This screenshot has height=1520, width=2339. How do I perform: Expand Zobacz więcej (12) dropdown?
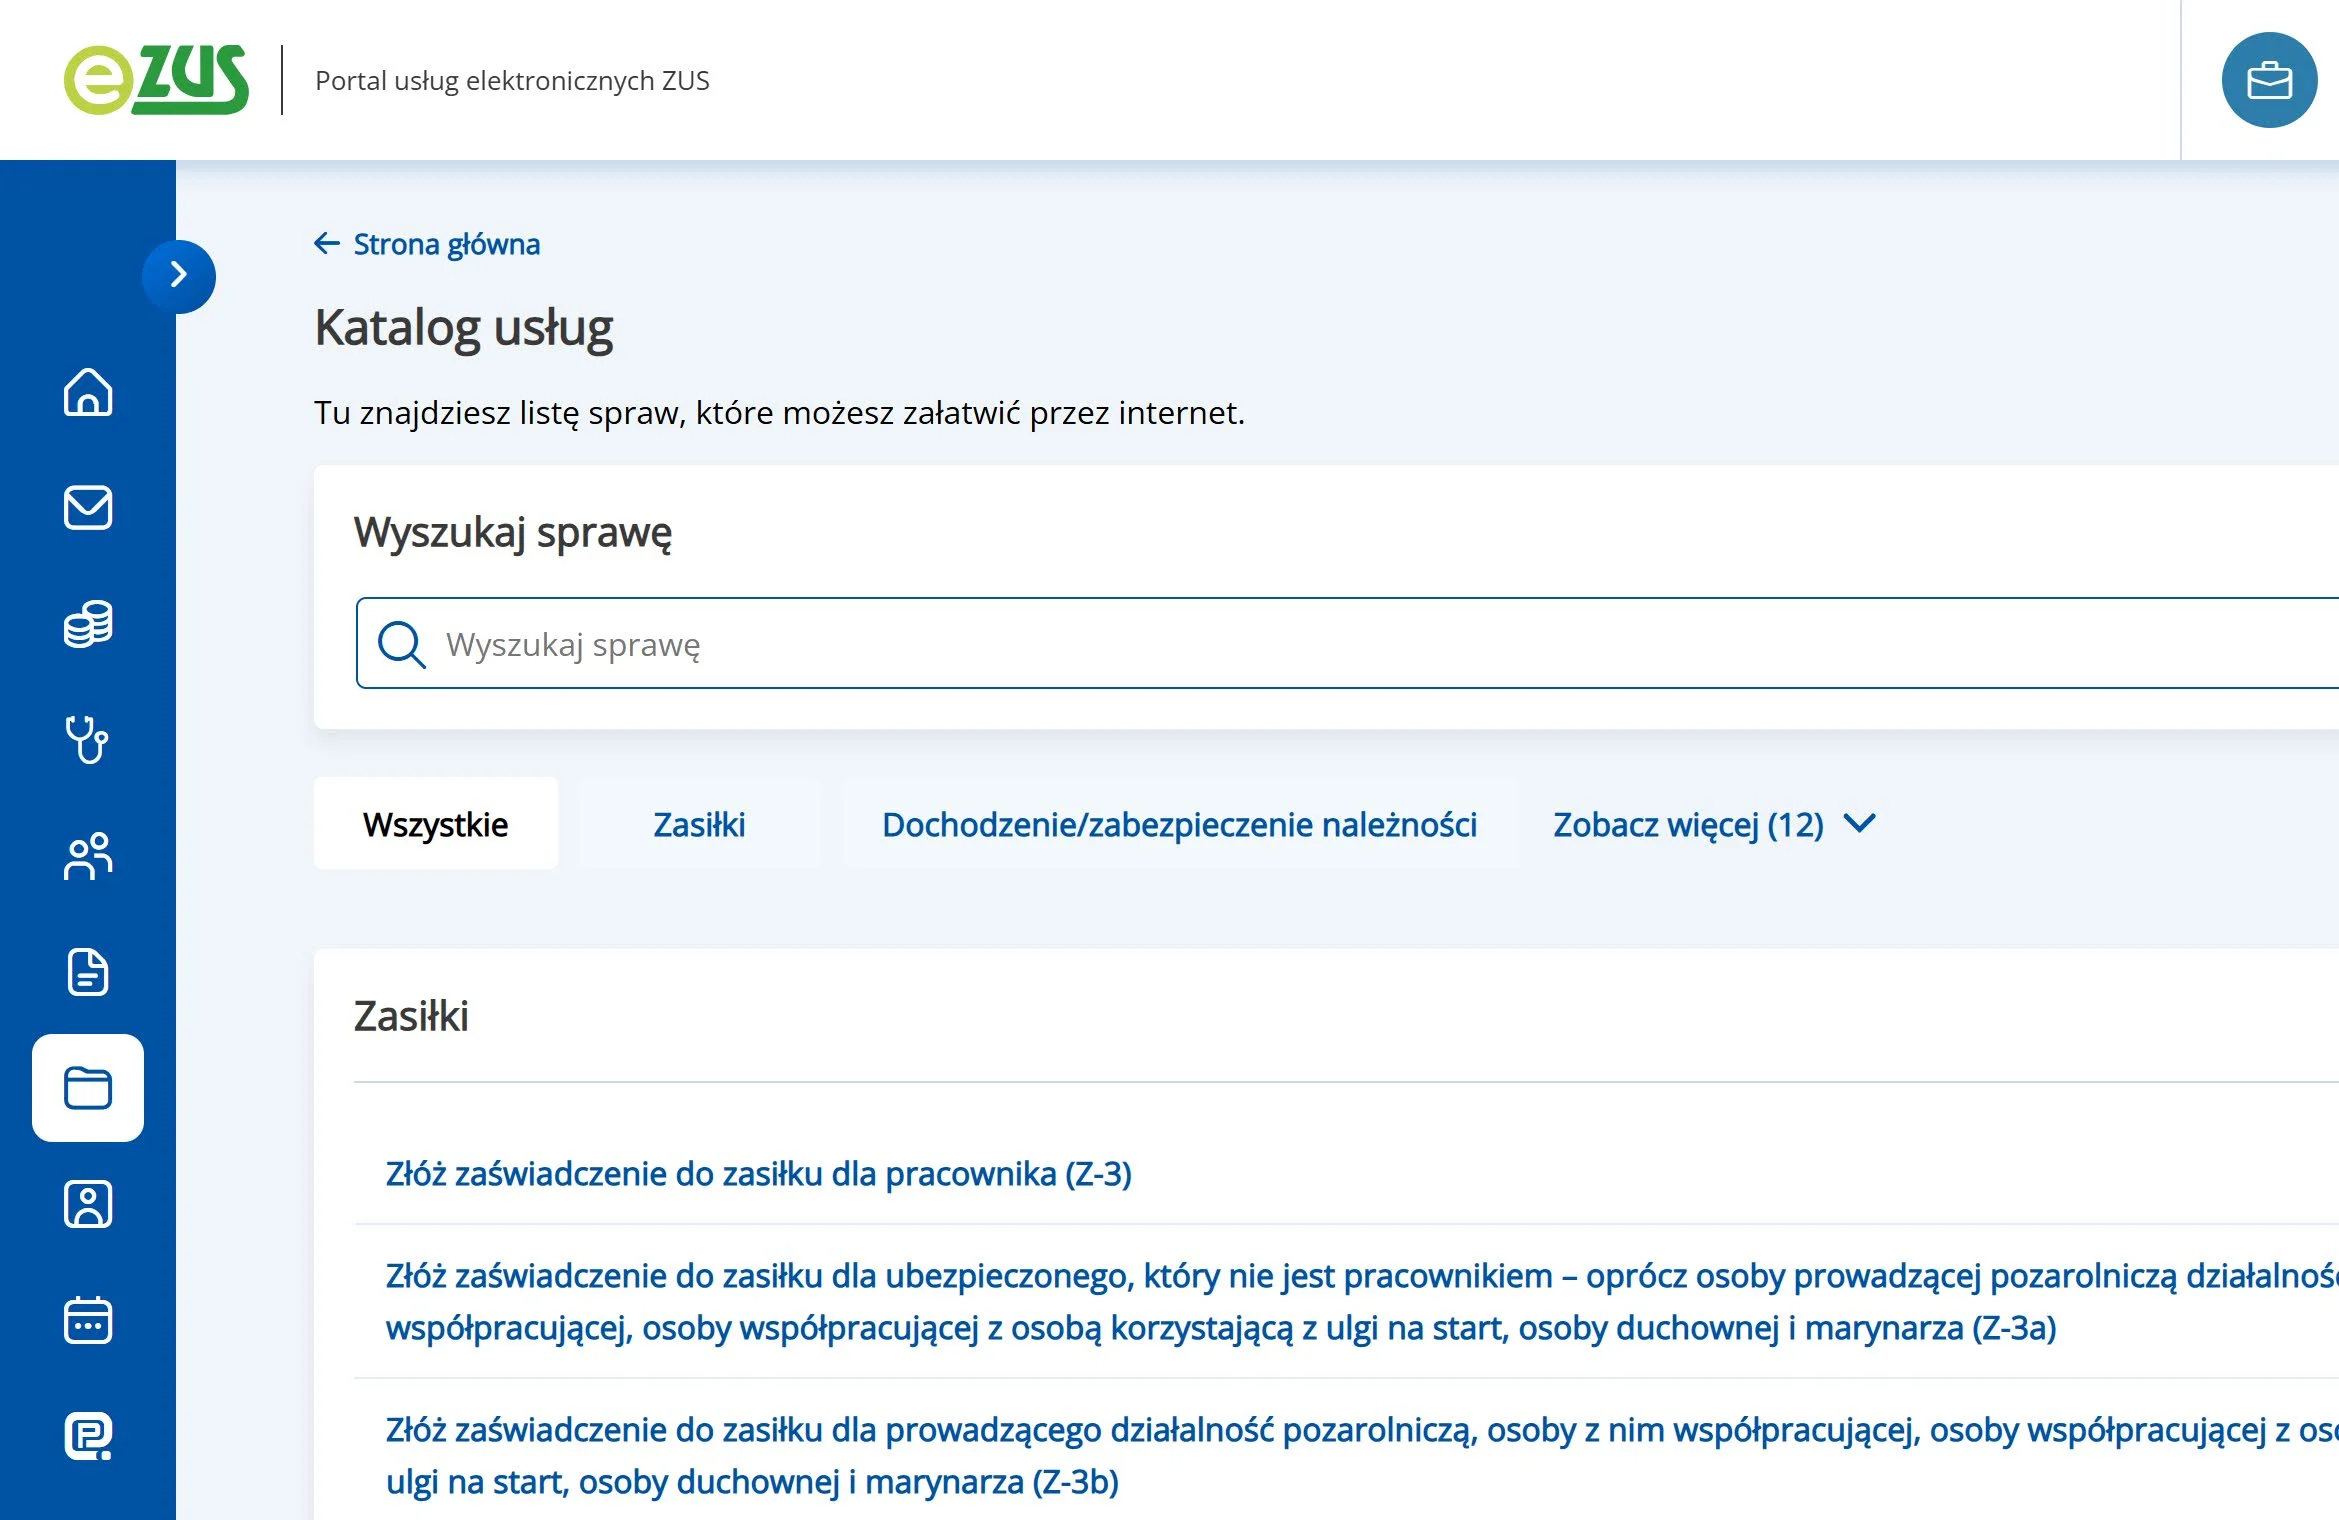(x=1713, y=824)
